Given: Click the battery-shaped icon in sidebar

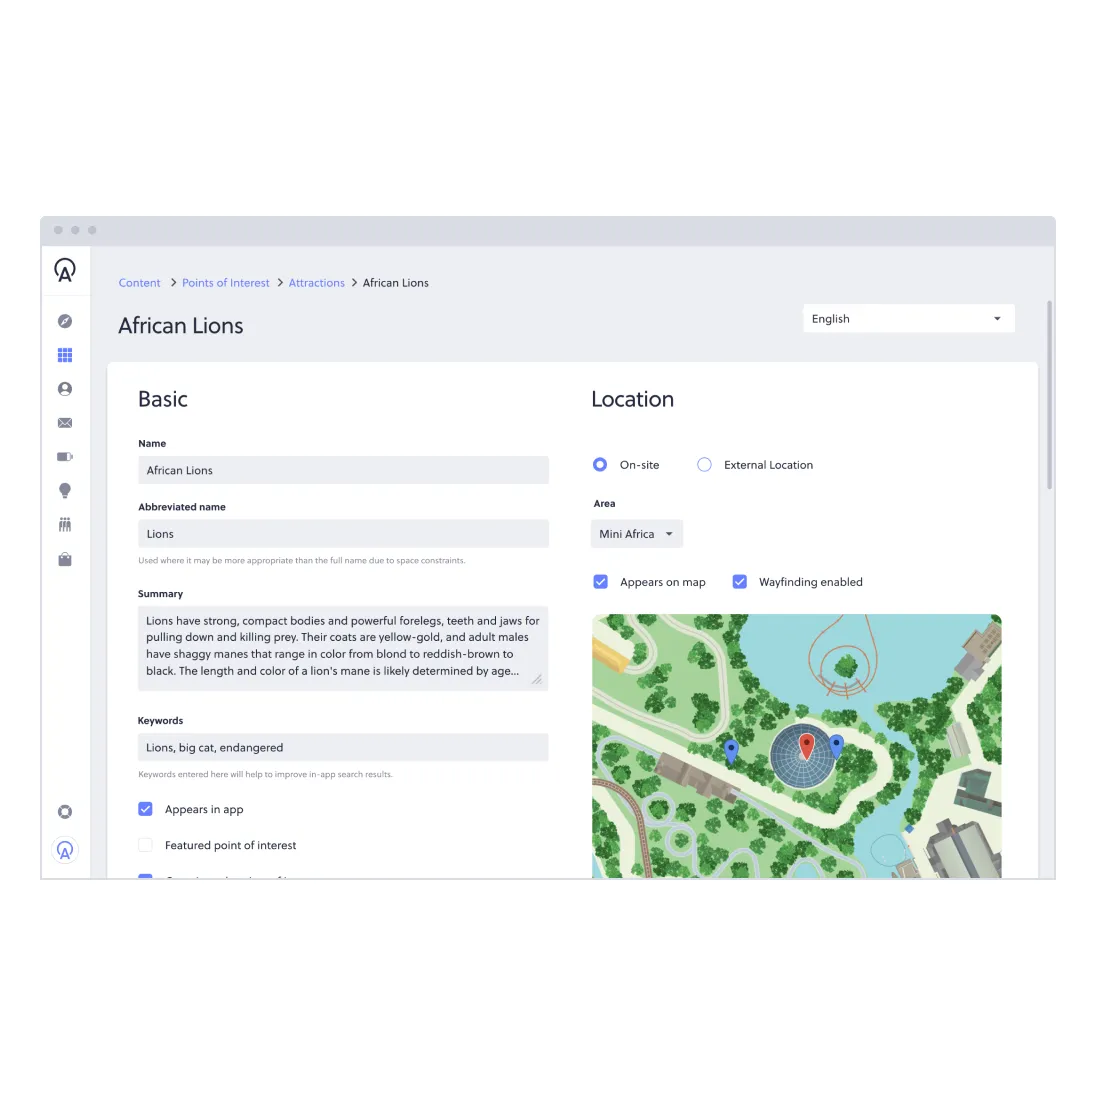Looking at the screenshot, I should point(65,456).
